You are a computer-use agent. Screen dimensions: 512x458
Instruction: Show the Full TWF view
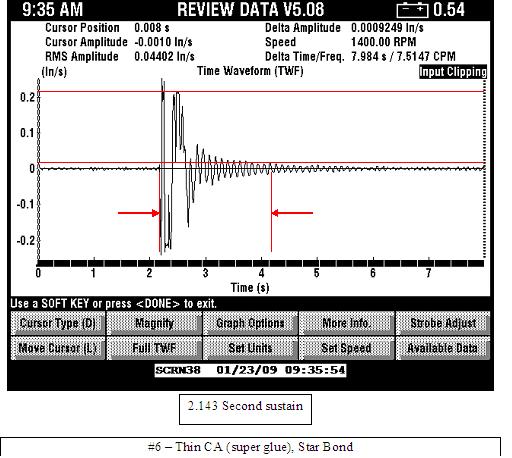click(154, 348)
